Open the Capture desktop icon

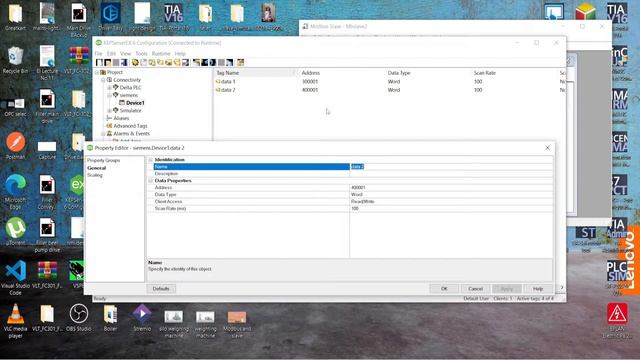[x=47, y=149]
